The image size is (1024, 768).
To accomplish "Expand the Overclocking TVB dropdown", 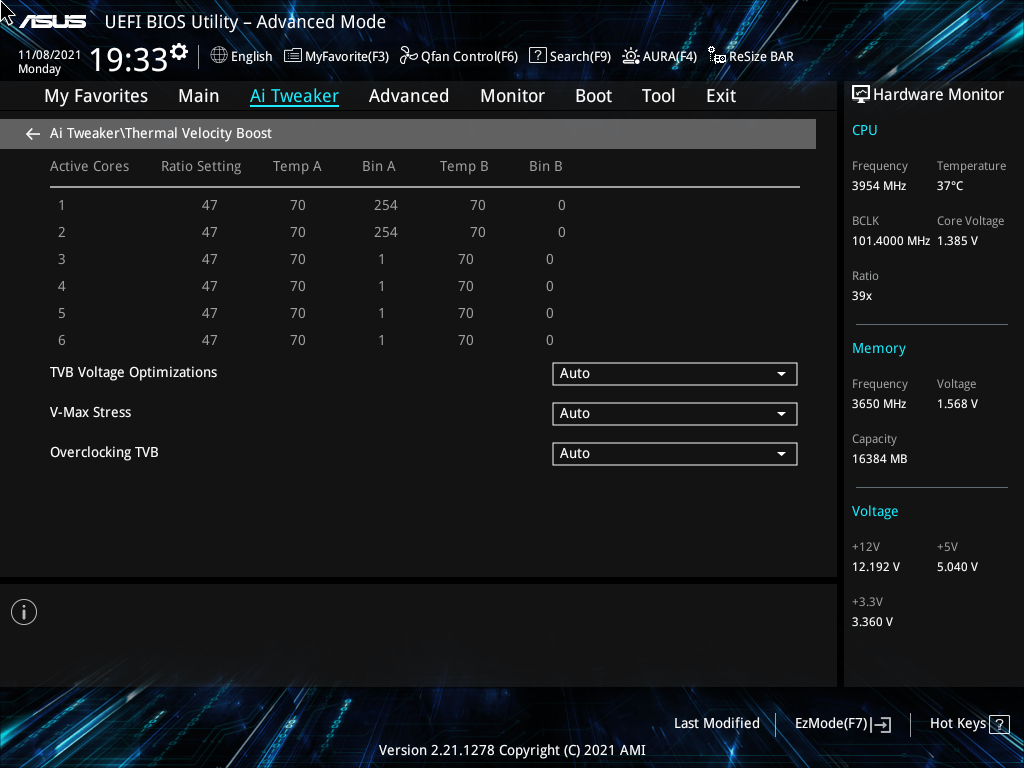I will click(x=675, y=453).
